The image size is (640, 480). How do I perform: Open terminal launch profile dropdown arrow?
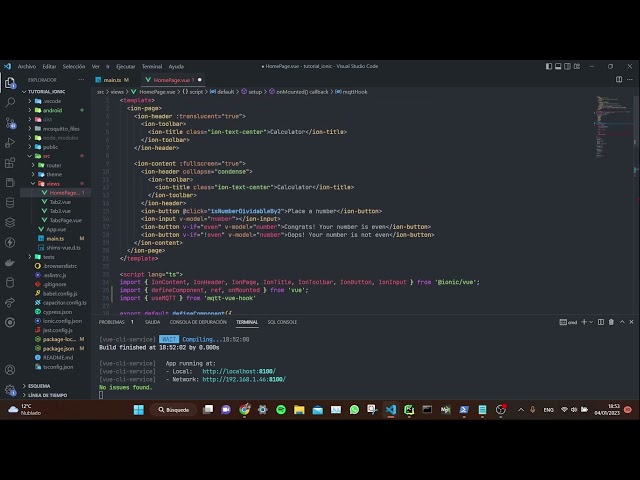coord(591,322)
